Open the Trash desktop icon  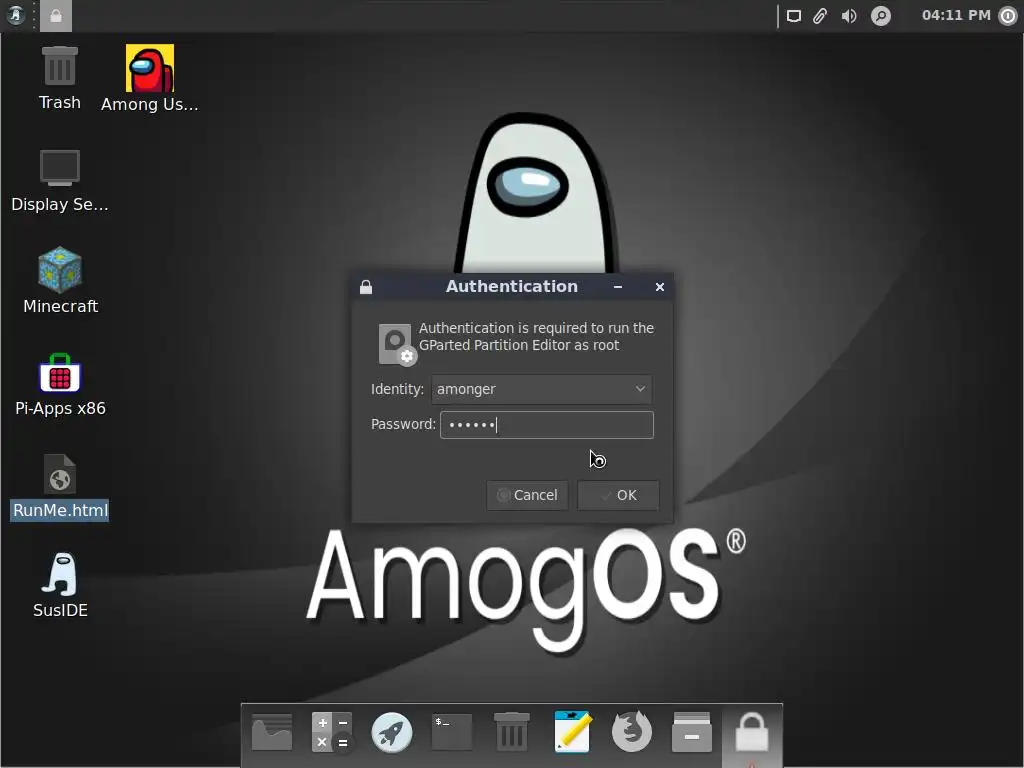(x=59, y=78)
